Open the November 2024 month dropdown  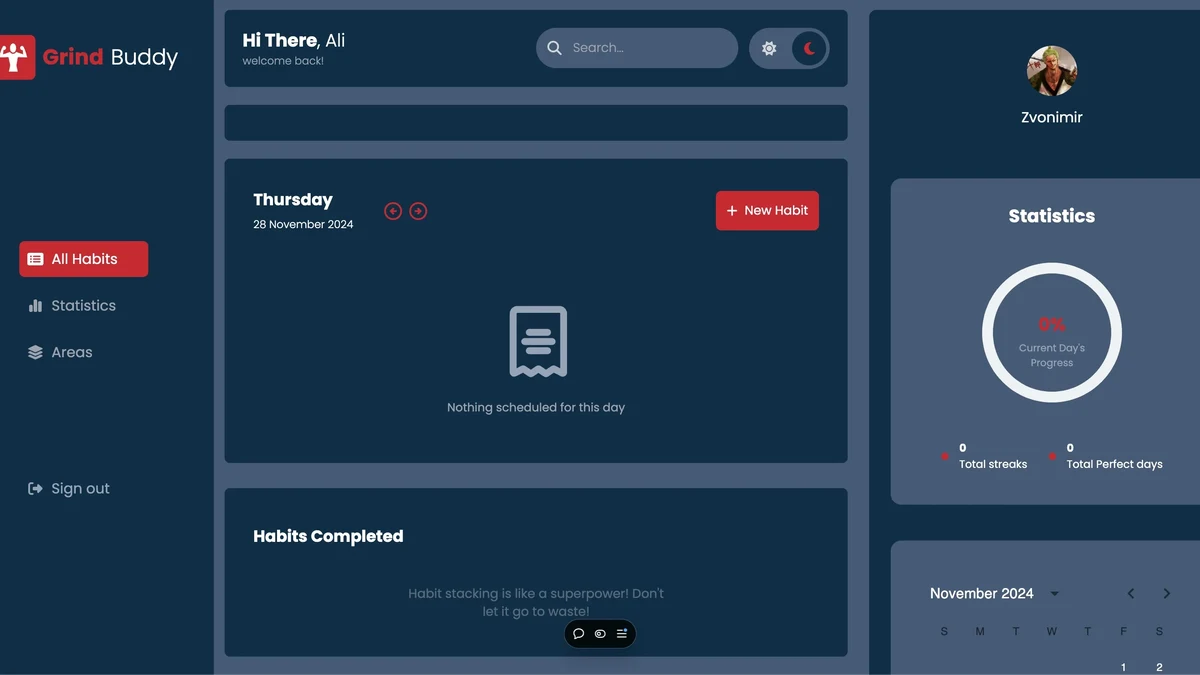coord(1054,594)
